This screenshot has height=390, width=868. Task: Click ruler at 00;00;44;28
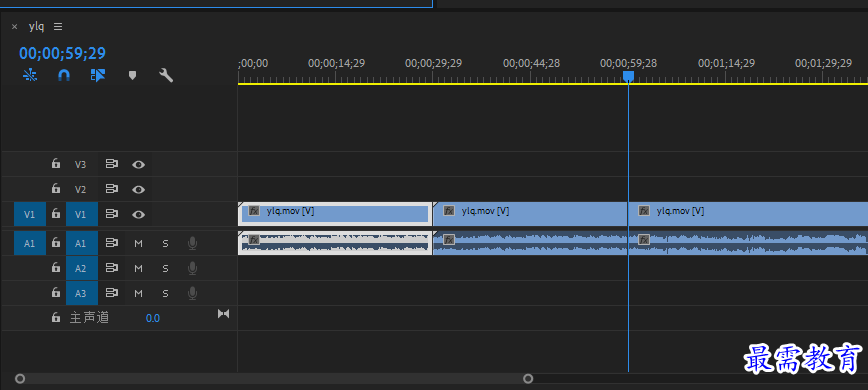point(531,64)
